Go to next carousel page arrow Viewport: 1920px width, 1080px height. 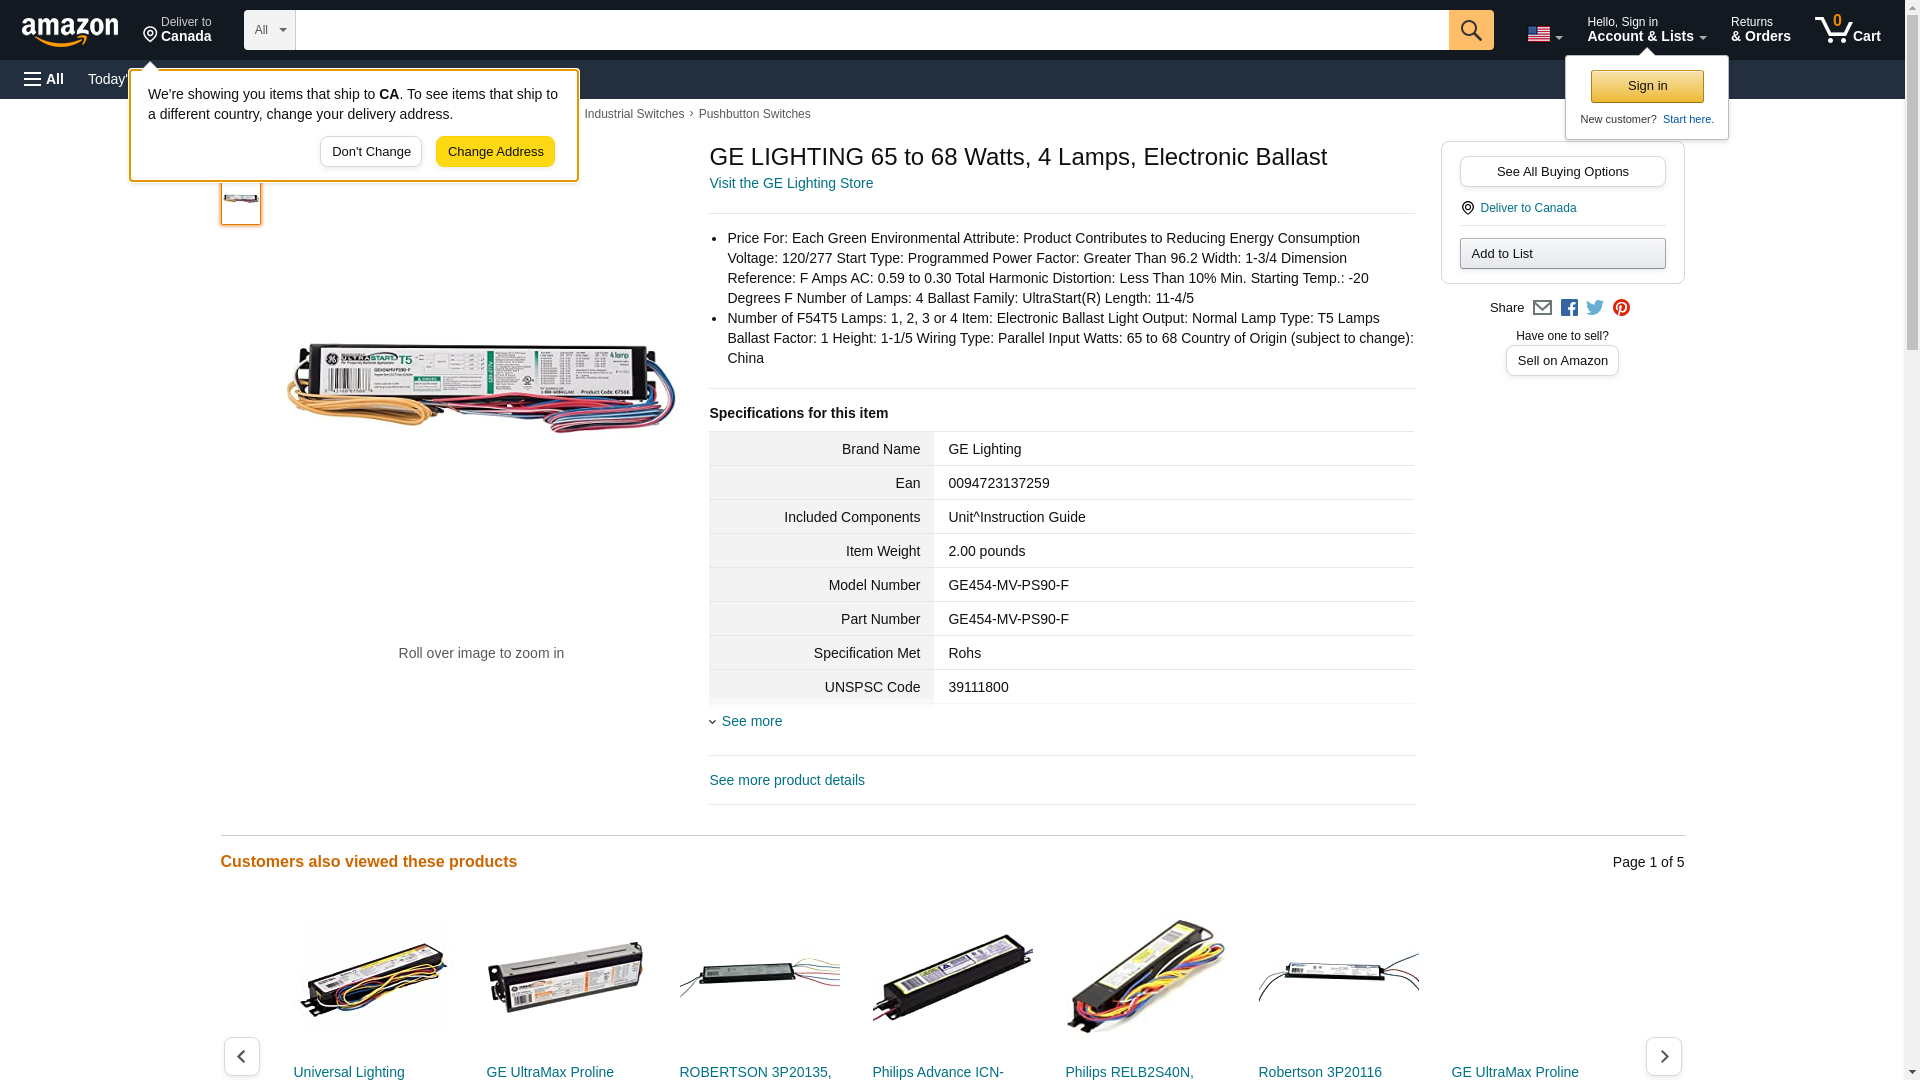[x=1664, y=1056]
